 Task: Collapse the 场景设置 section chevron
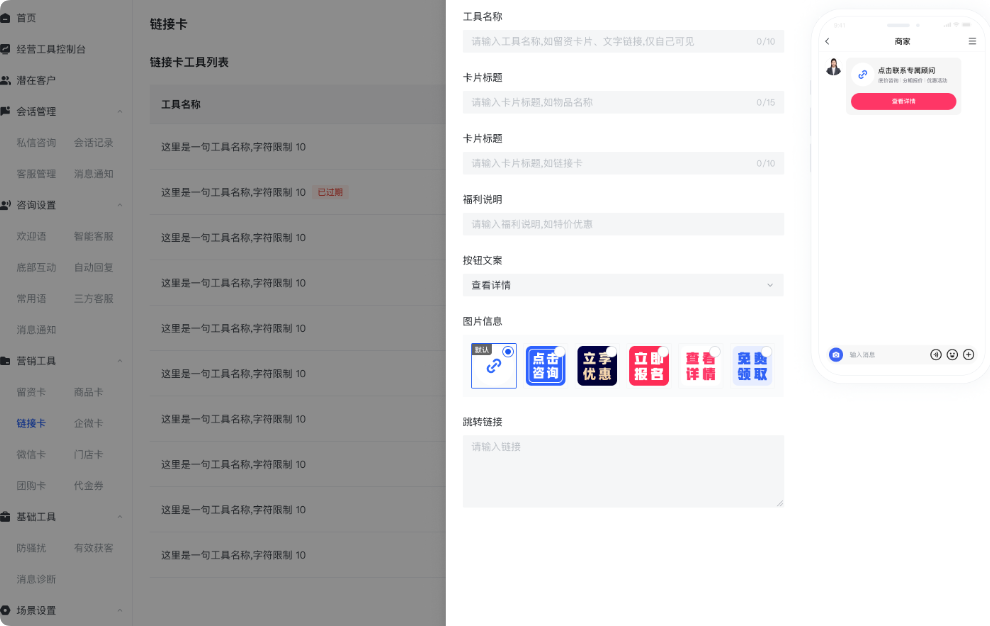(120, 611)
